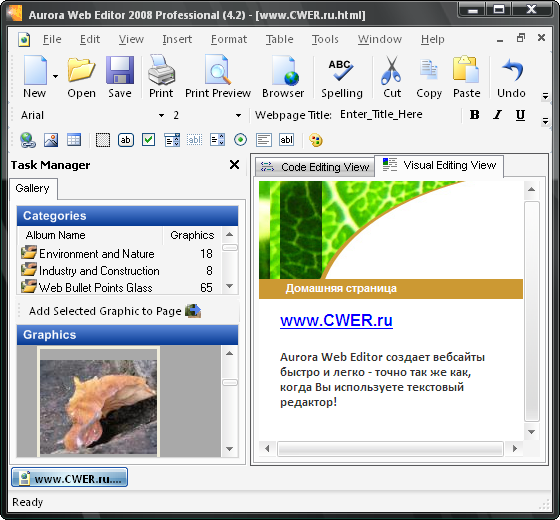Open Print Preview
Screen dimensions: 560x520
[x=218, y=76]
